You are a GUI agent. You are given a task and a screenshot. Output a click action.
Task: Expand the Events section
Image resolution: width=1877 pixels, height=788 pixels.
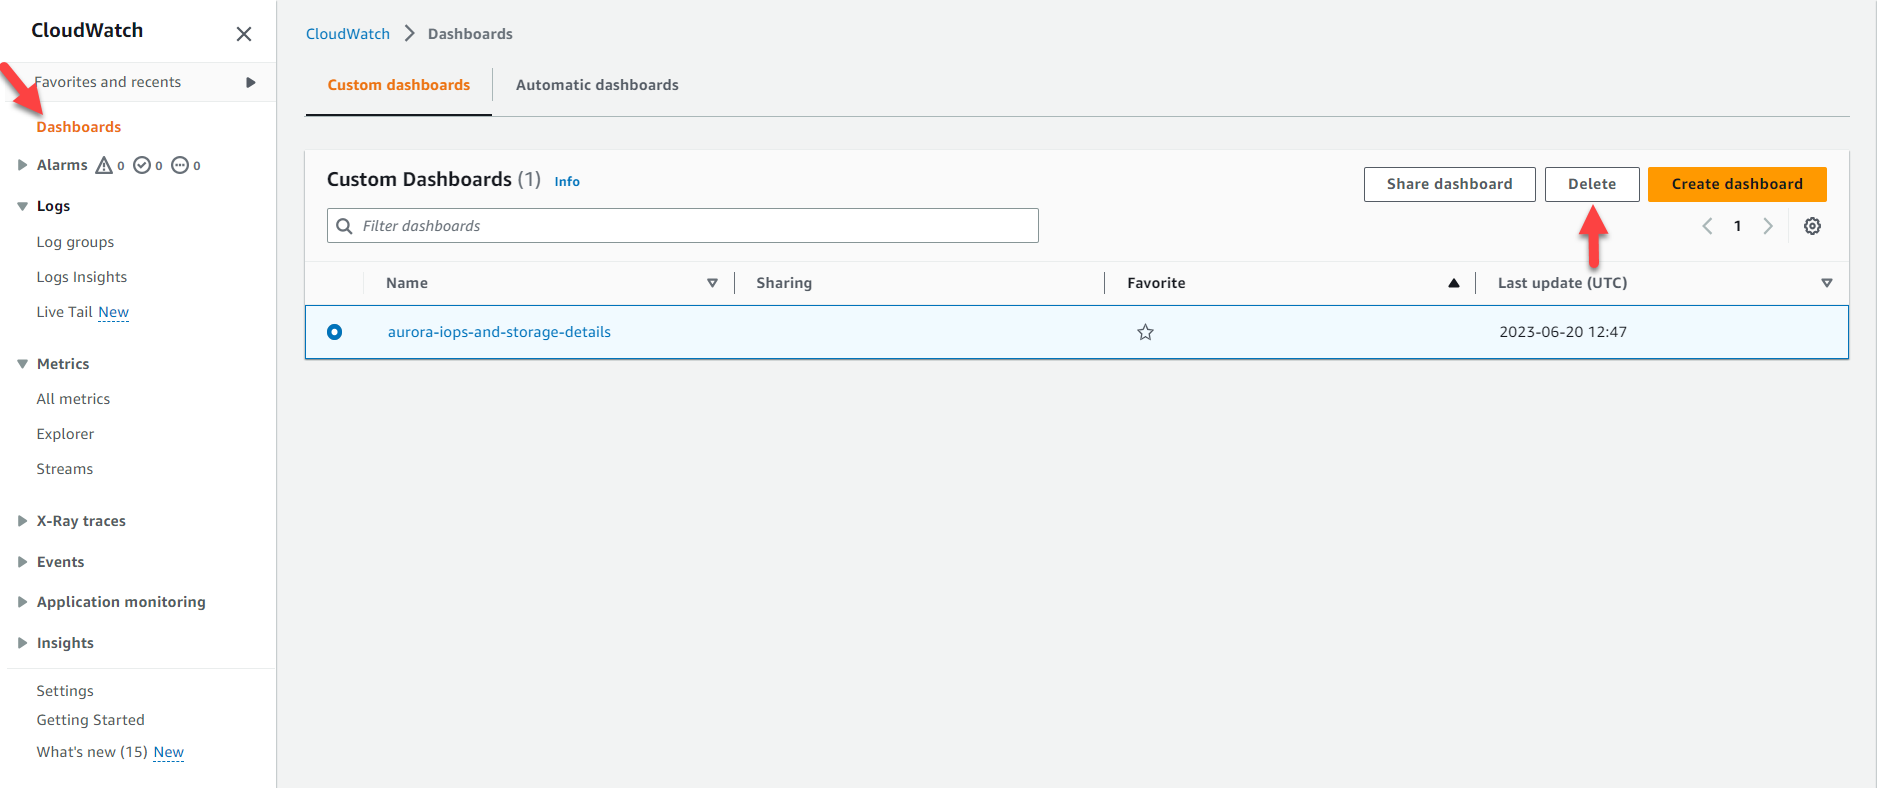tap(22, 562)
